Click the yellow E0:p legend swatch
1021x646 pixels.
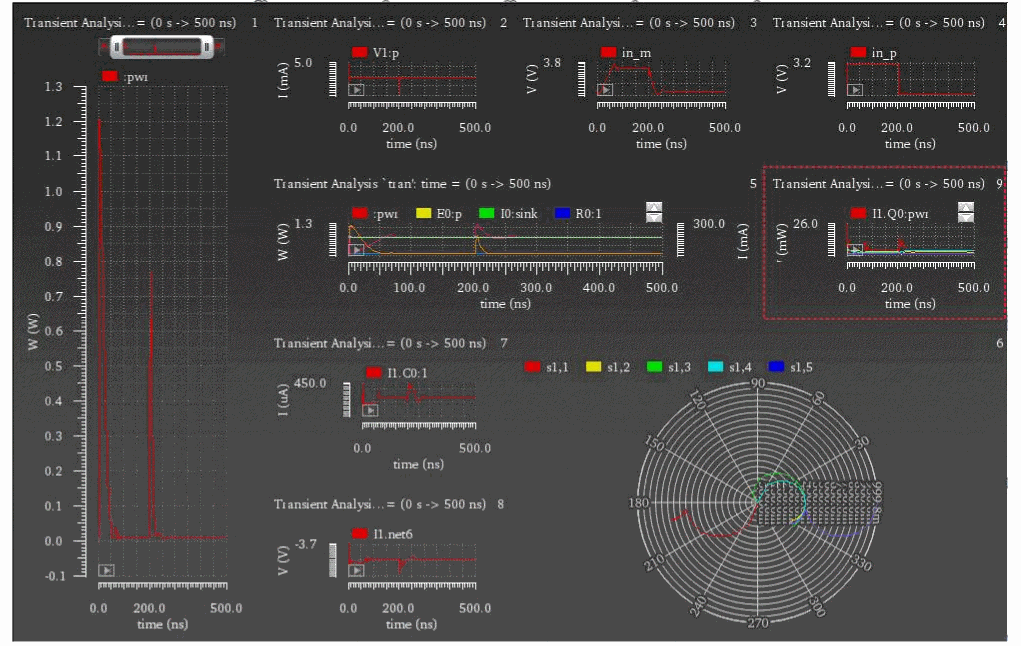point(422,213)
